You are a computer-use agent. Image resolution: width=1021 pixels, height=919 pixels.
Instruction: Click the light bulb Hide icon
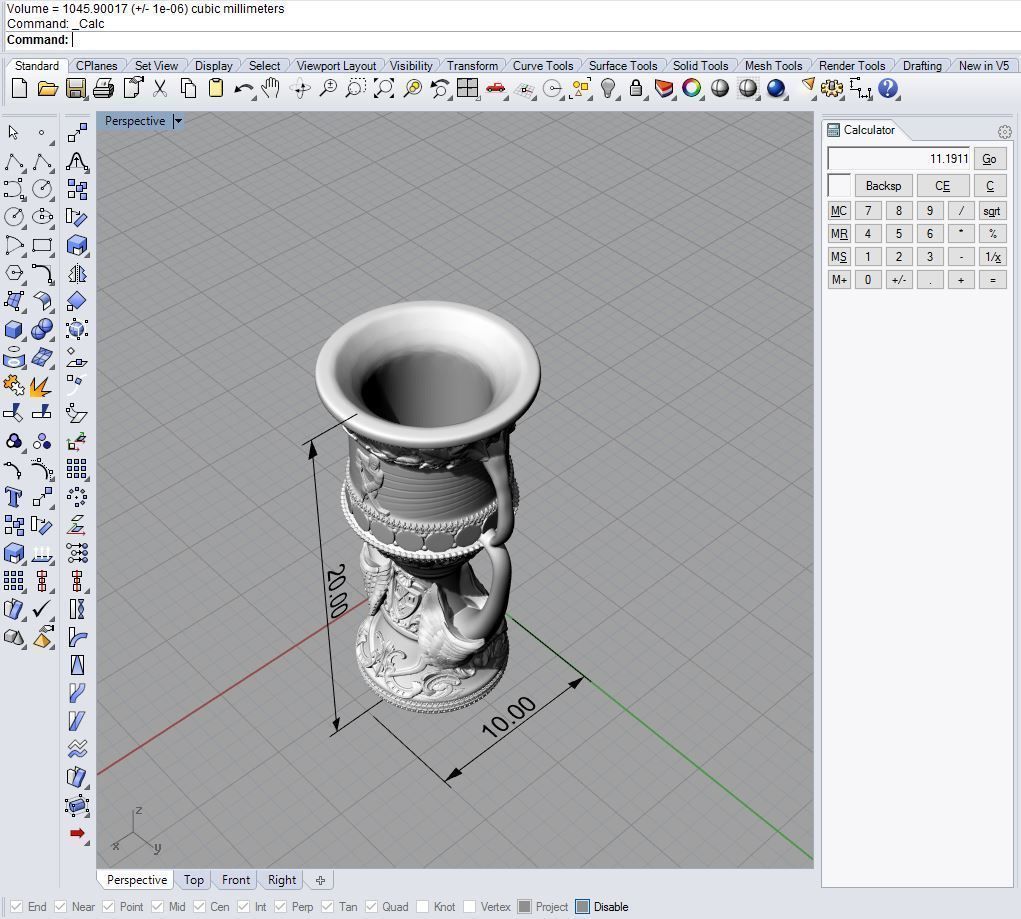pos(608,88)
